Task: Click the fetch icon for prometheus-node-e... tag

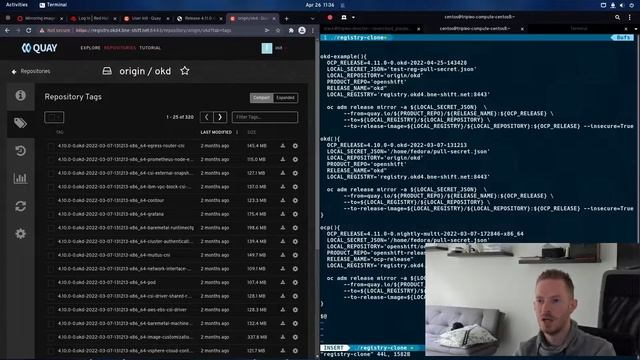Action: 282,160
